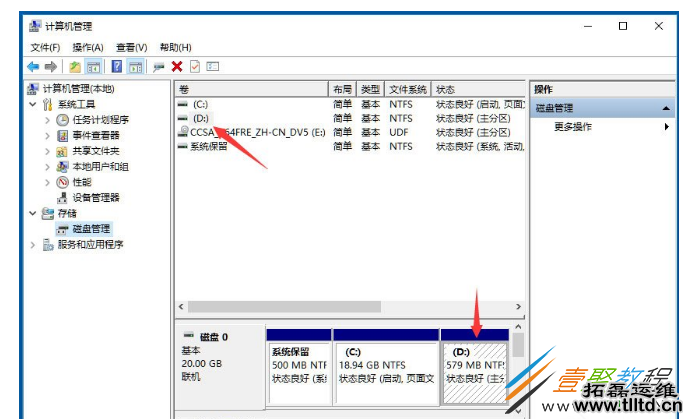
Task: Select 存储 label in the tree
Action: point(67,213)
